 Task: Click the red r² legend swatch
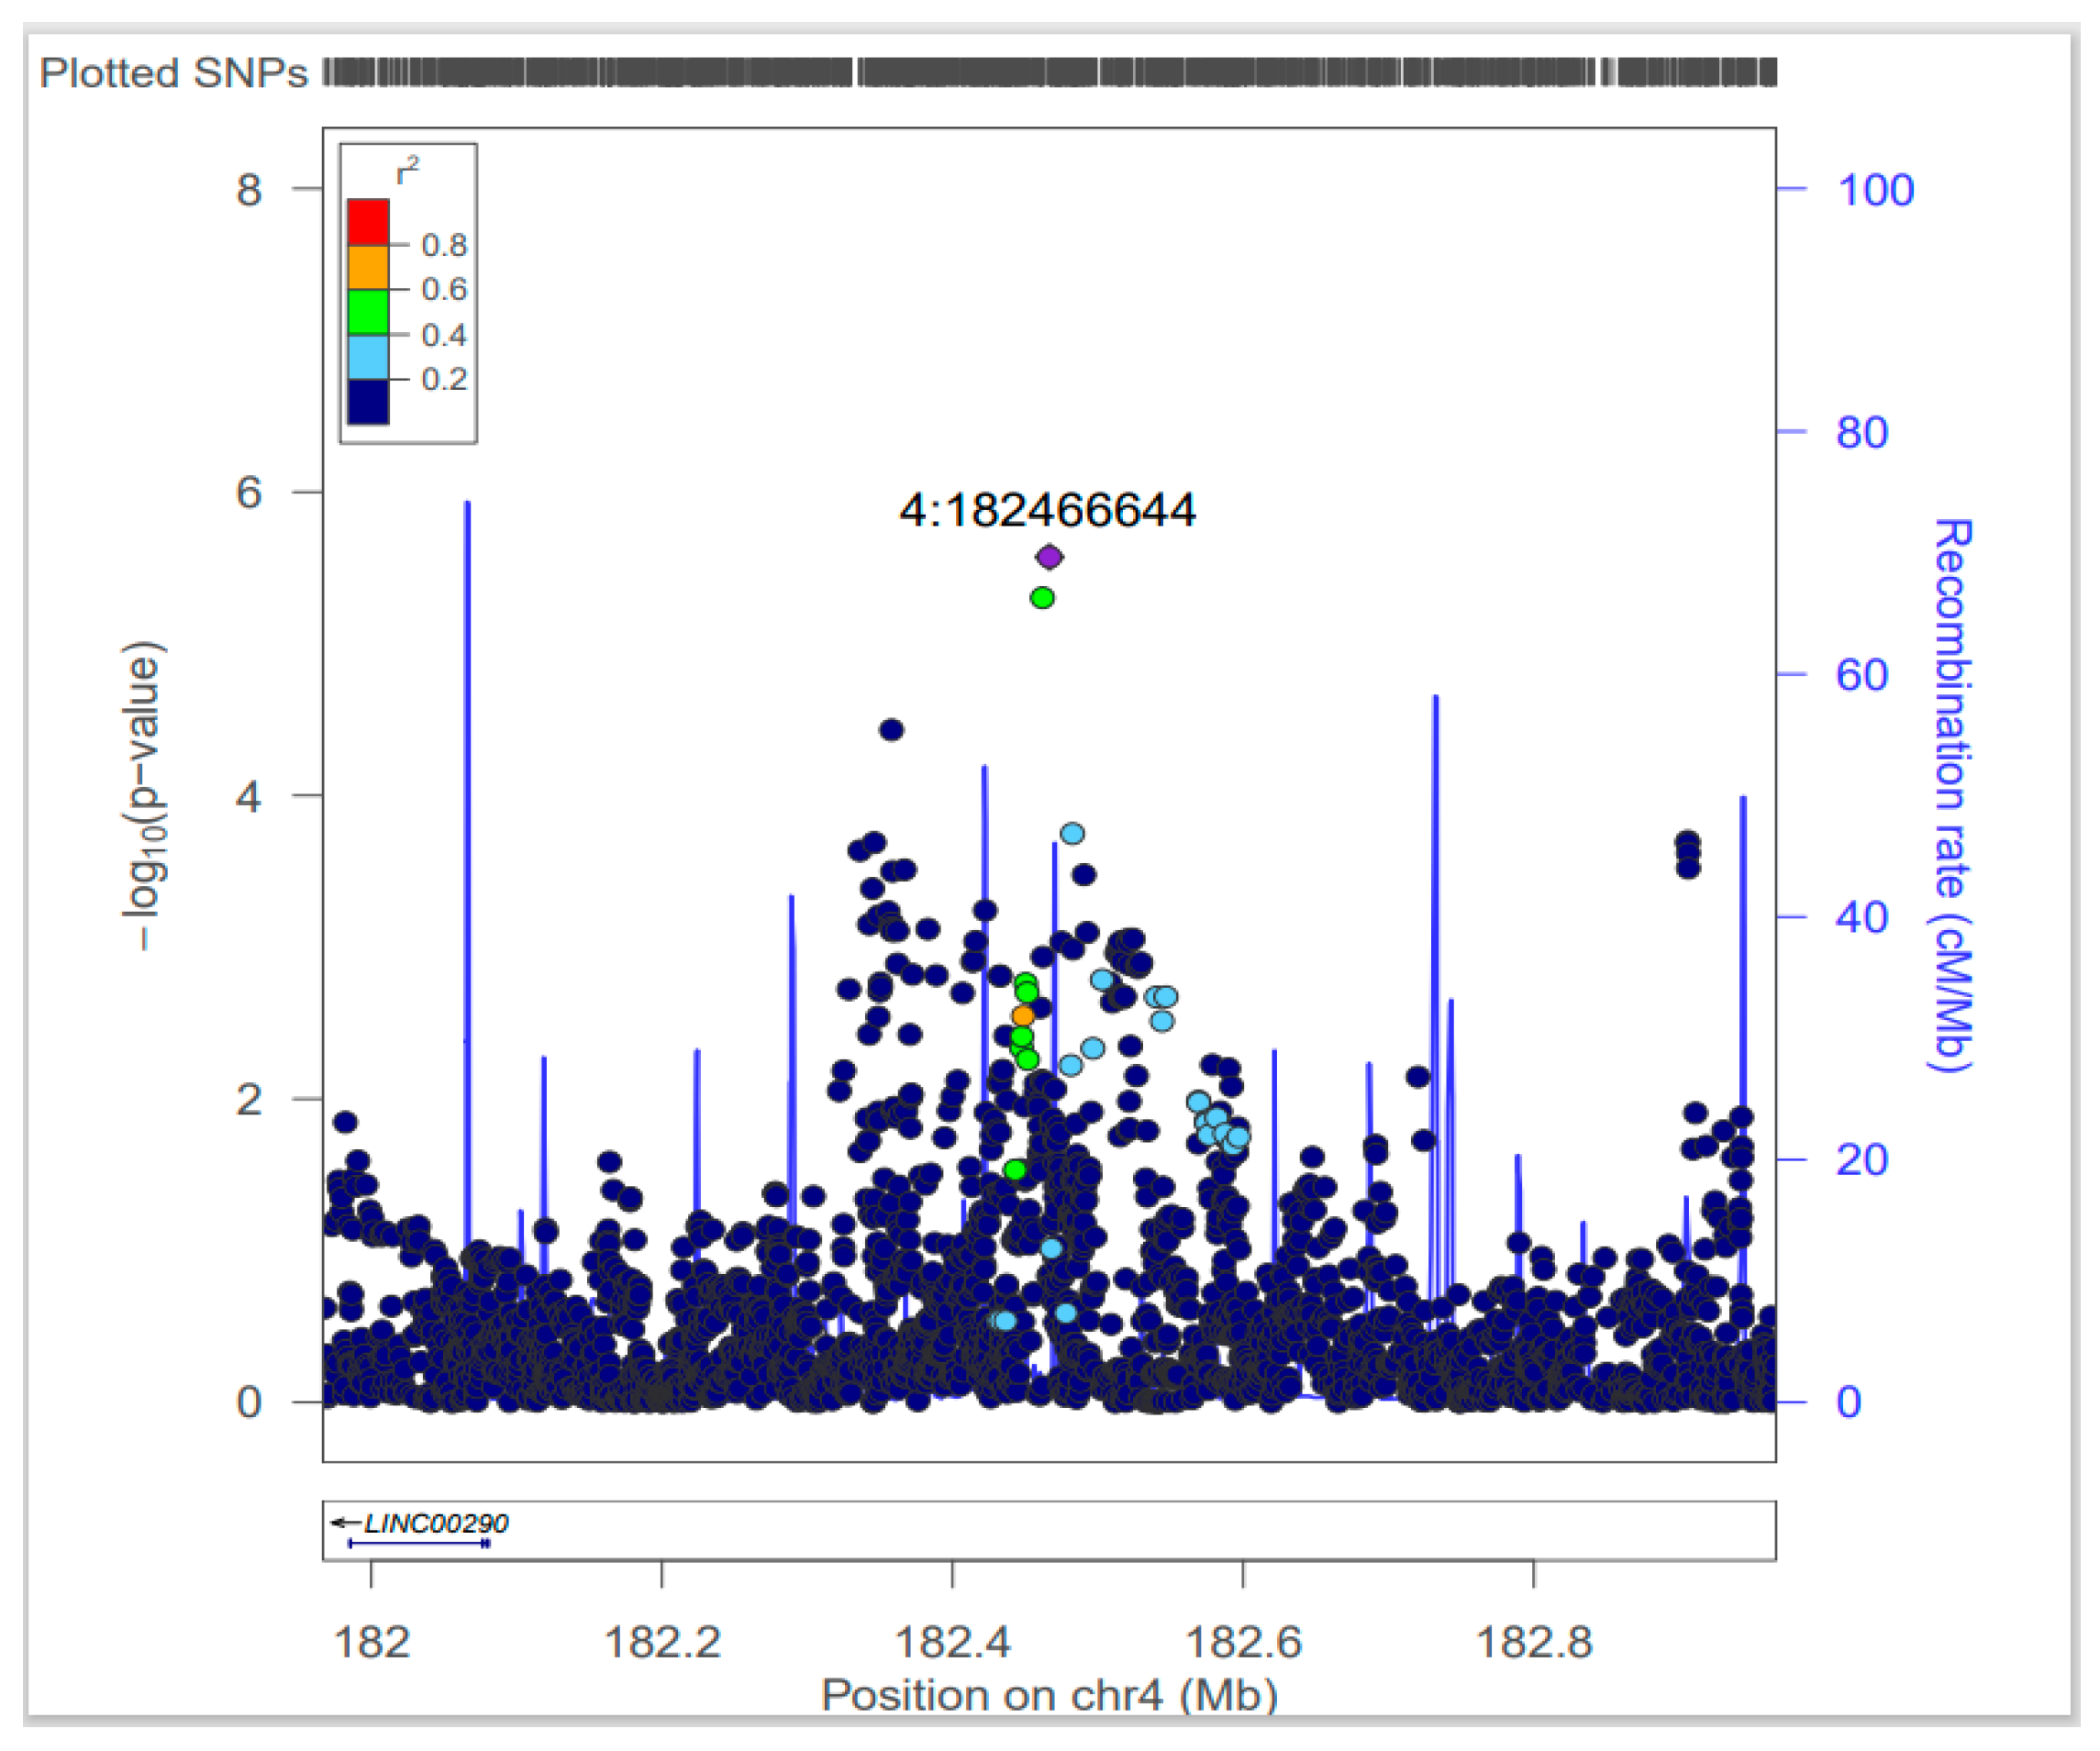(x=368, y=222)
